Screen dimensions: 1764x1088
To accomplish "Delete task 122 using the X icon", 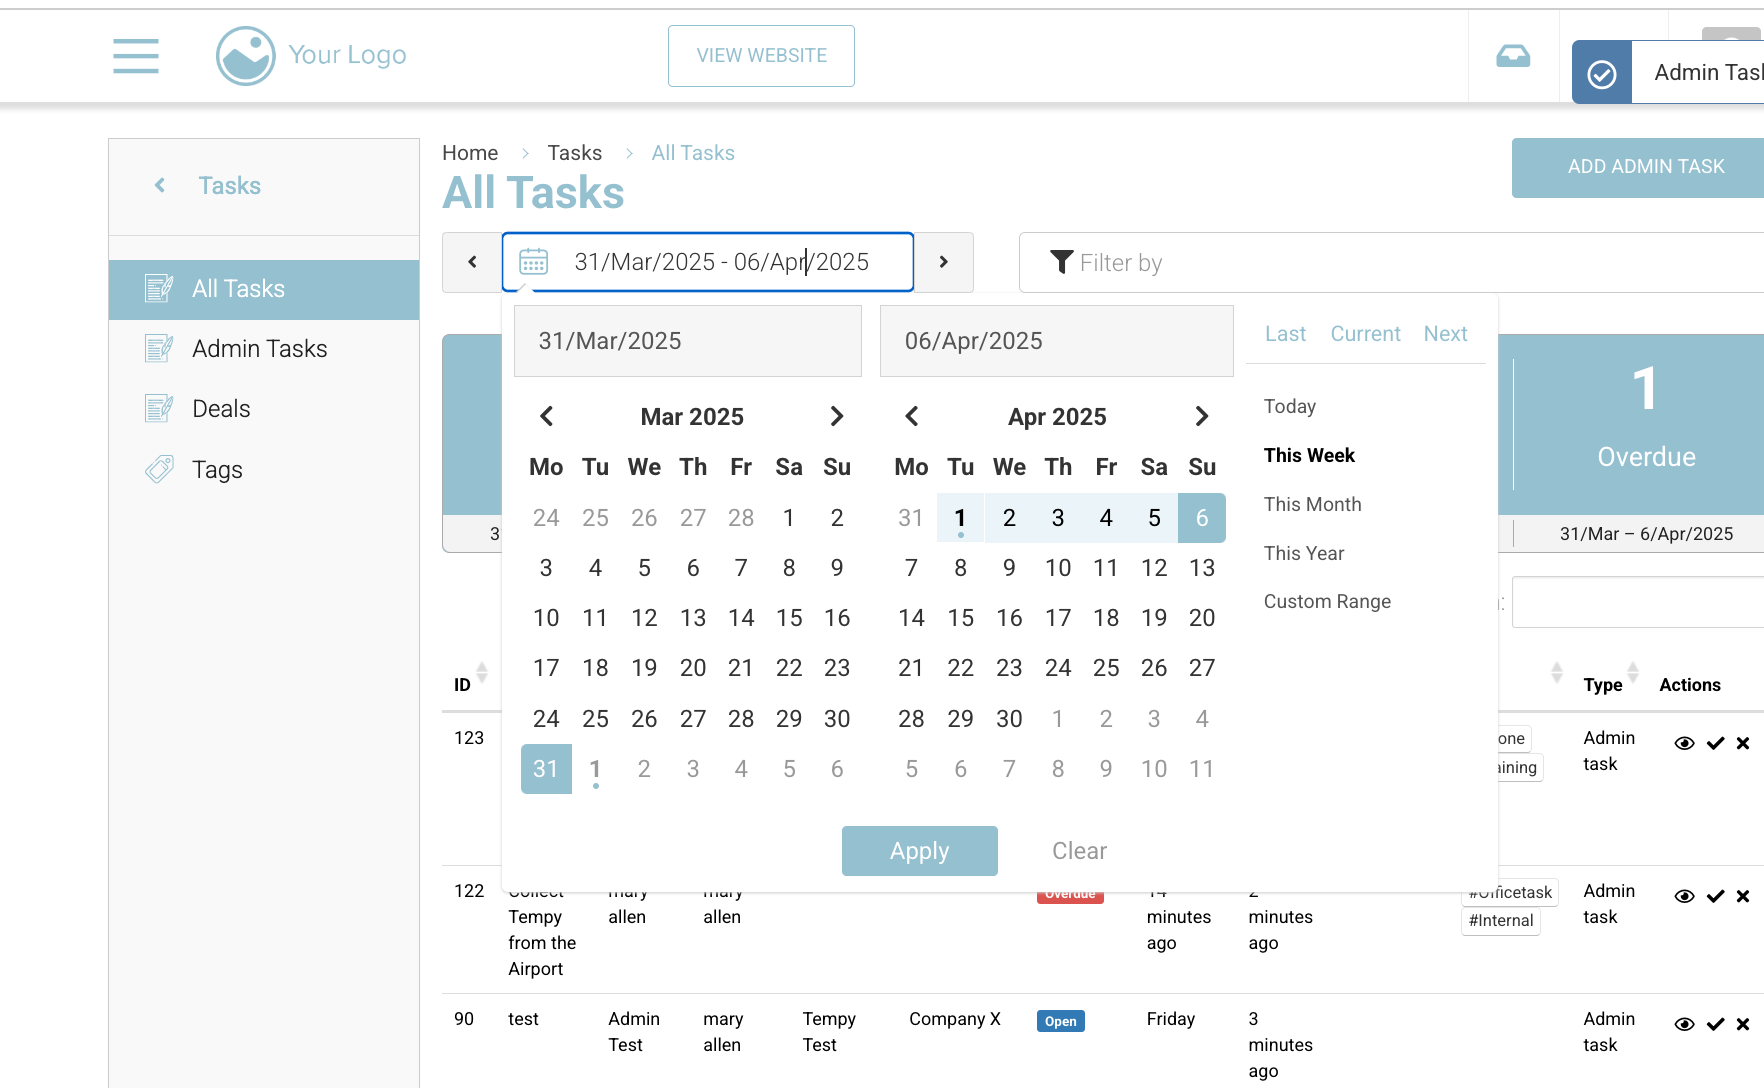I will point(1743,896).
